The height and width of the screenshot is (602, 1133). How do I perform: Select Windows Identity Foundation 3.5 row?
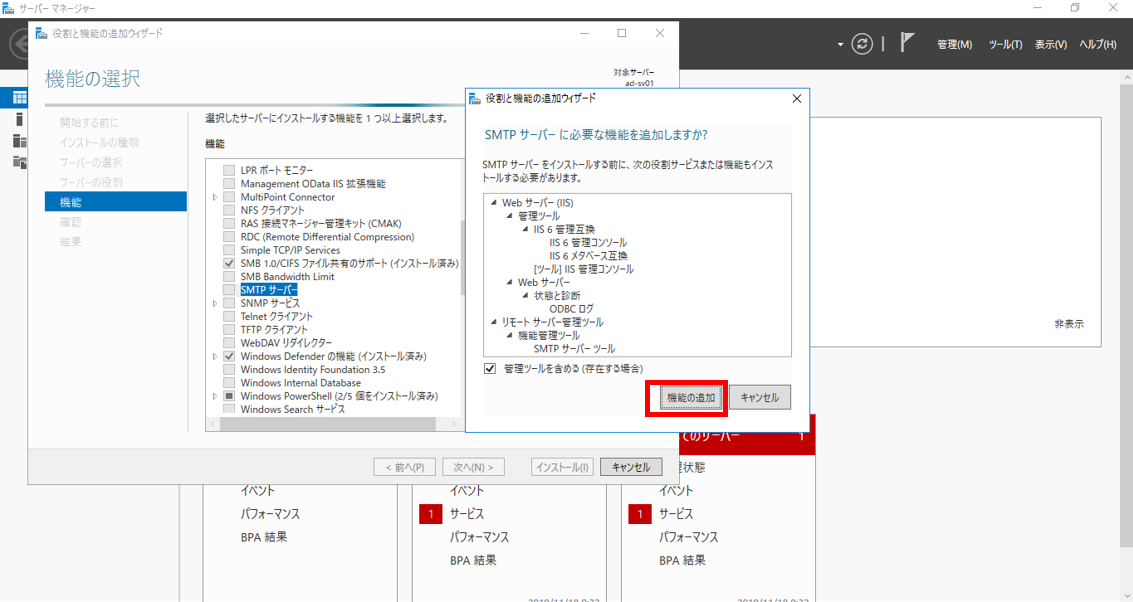point(313,369)
